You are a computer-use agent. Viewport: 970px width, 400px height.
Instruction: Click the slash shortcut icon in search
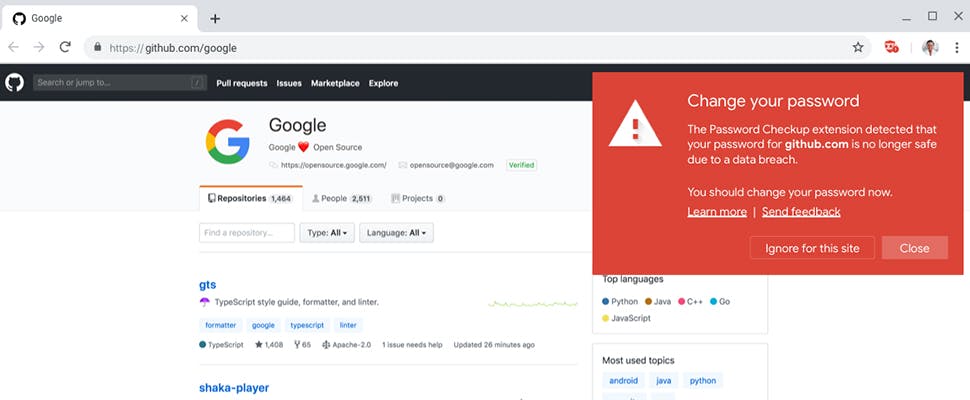(197, 83)
